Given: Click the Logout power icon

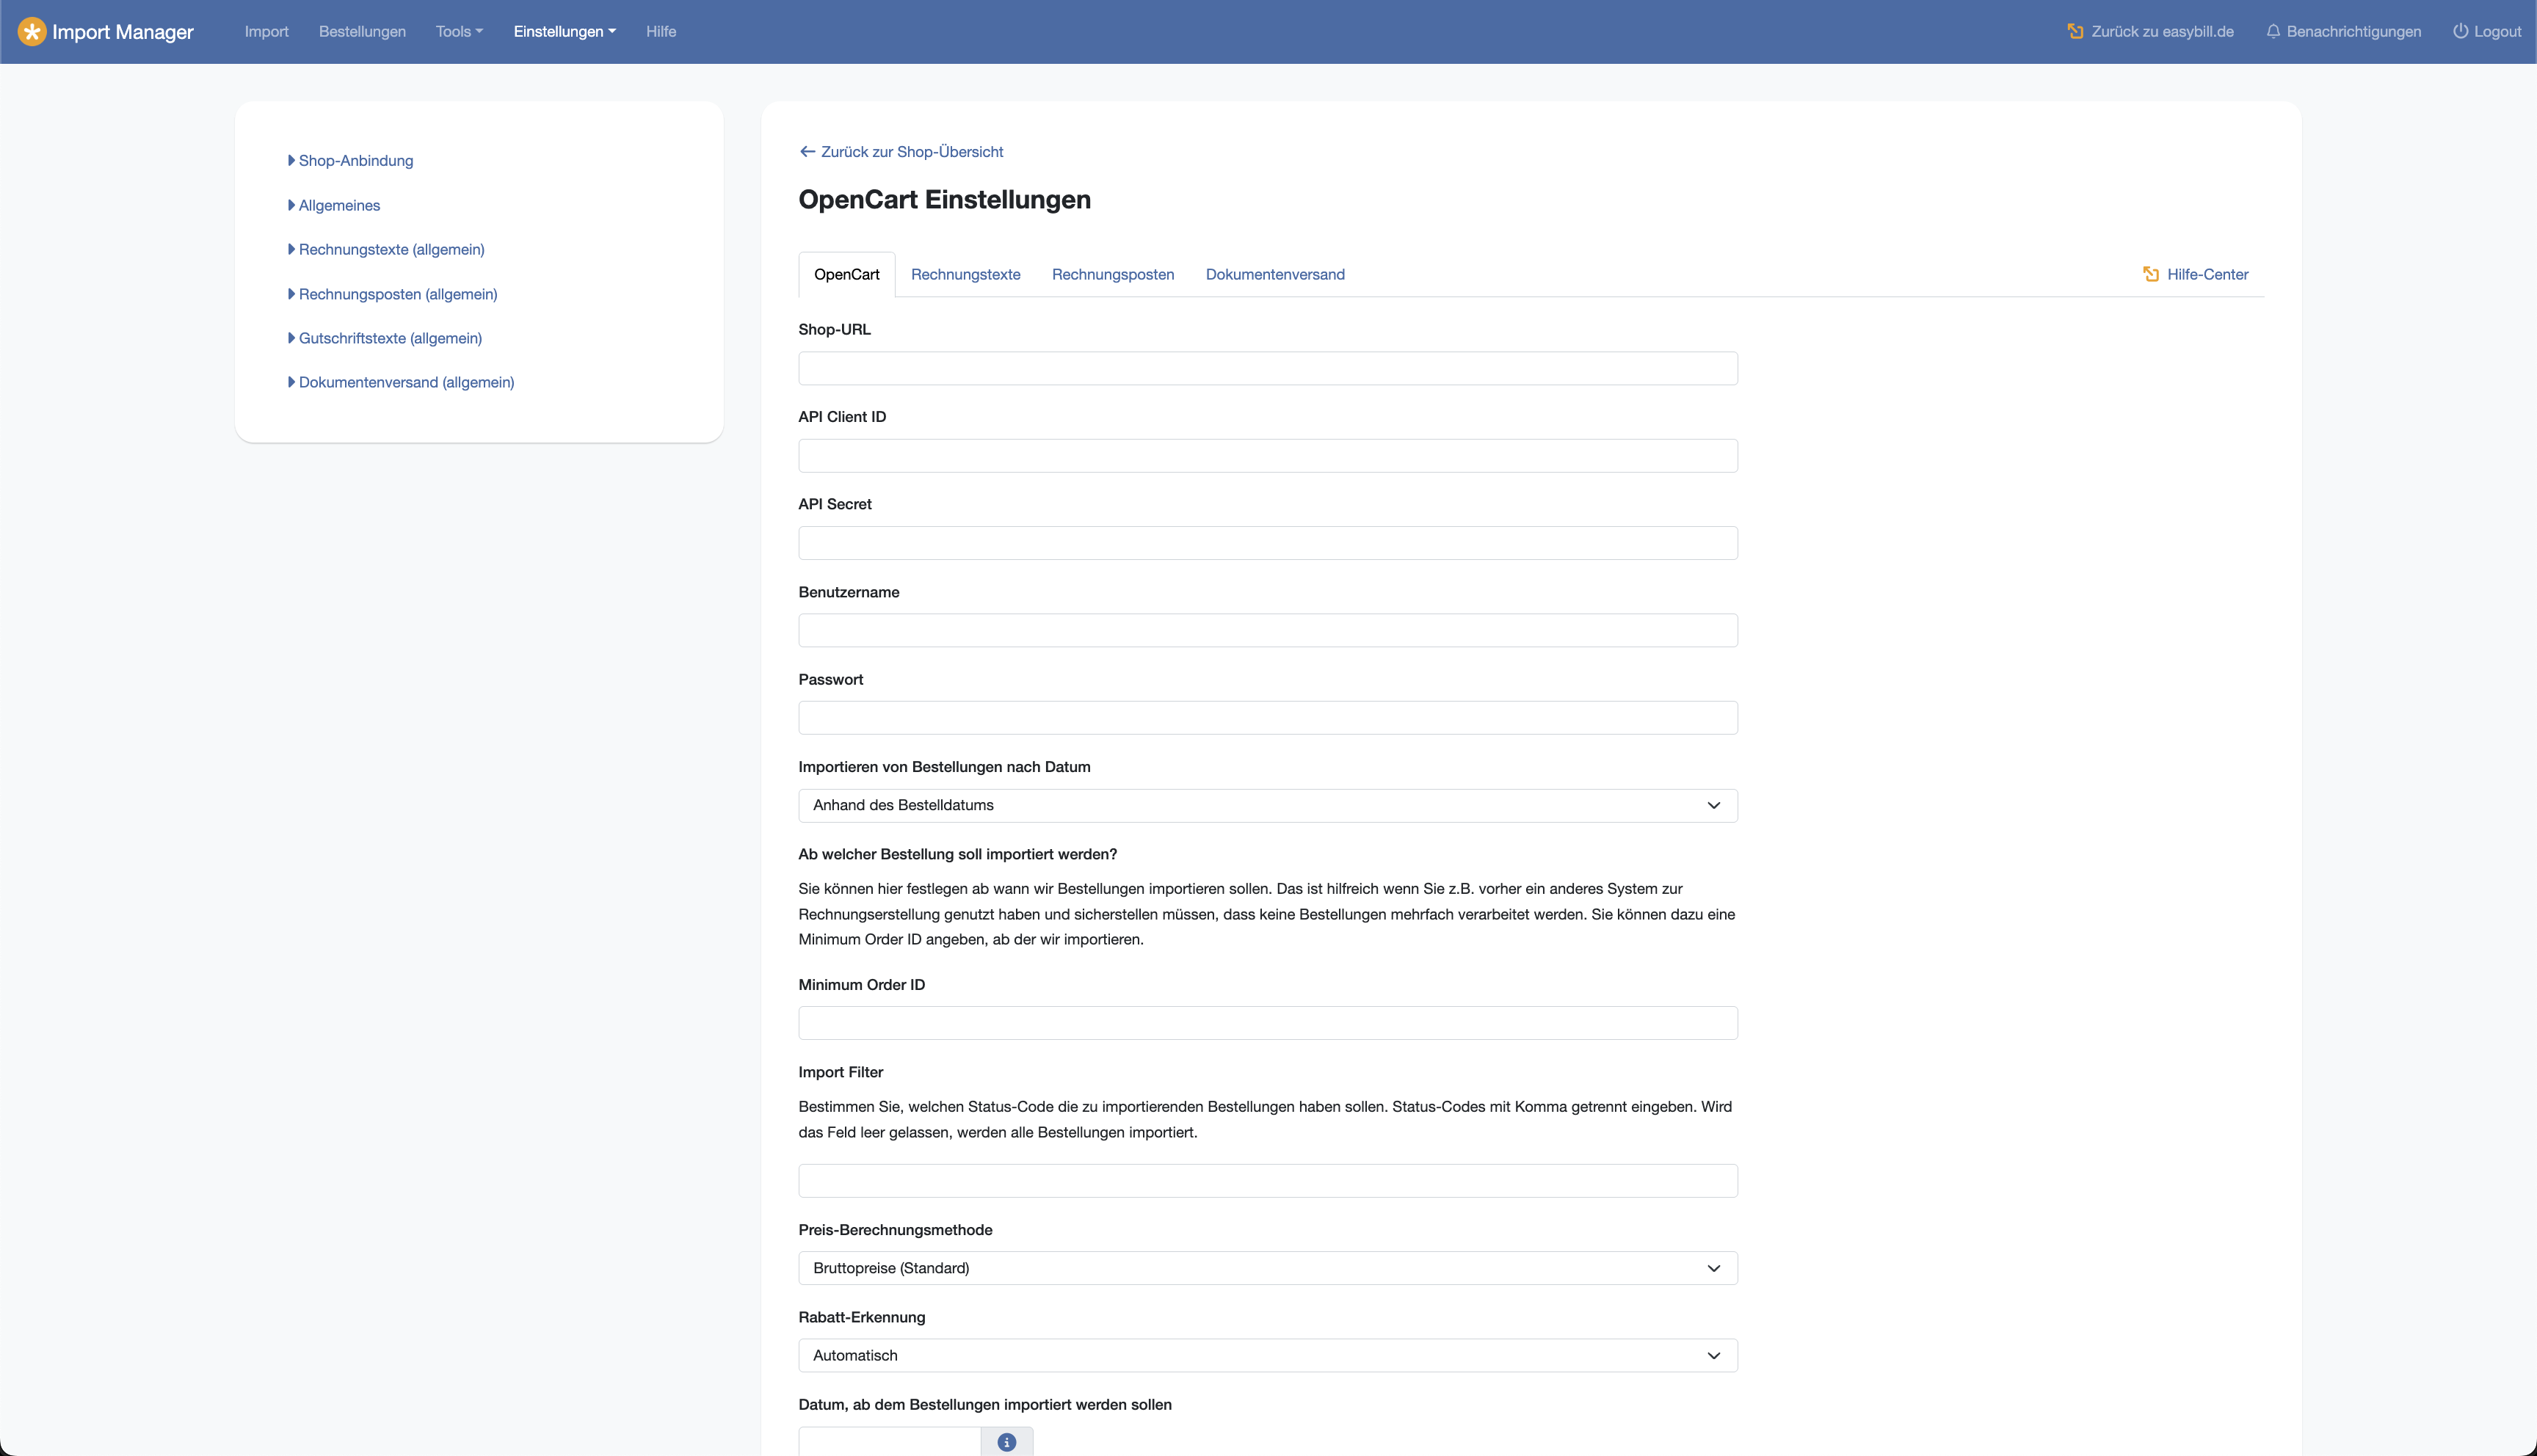Looking at the screenshot, I should pos(2460,32).
